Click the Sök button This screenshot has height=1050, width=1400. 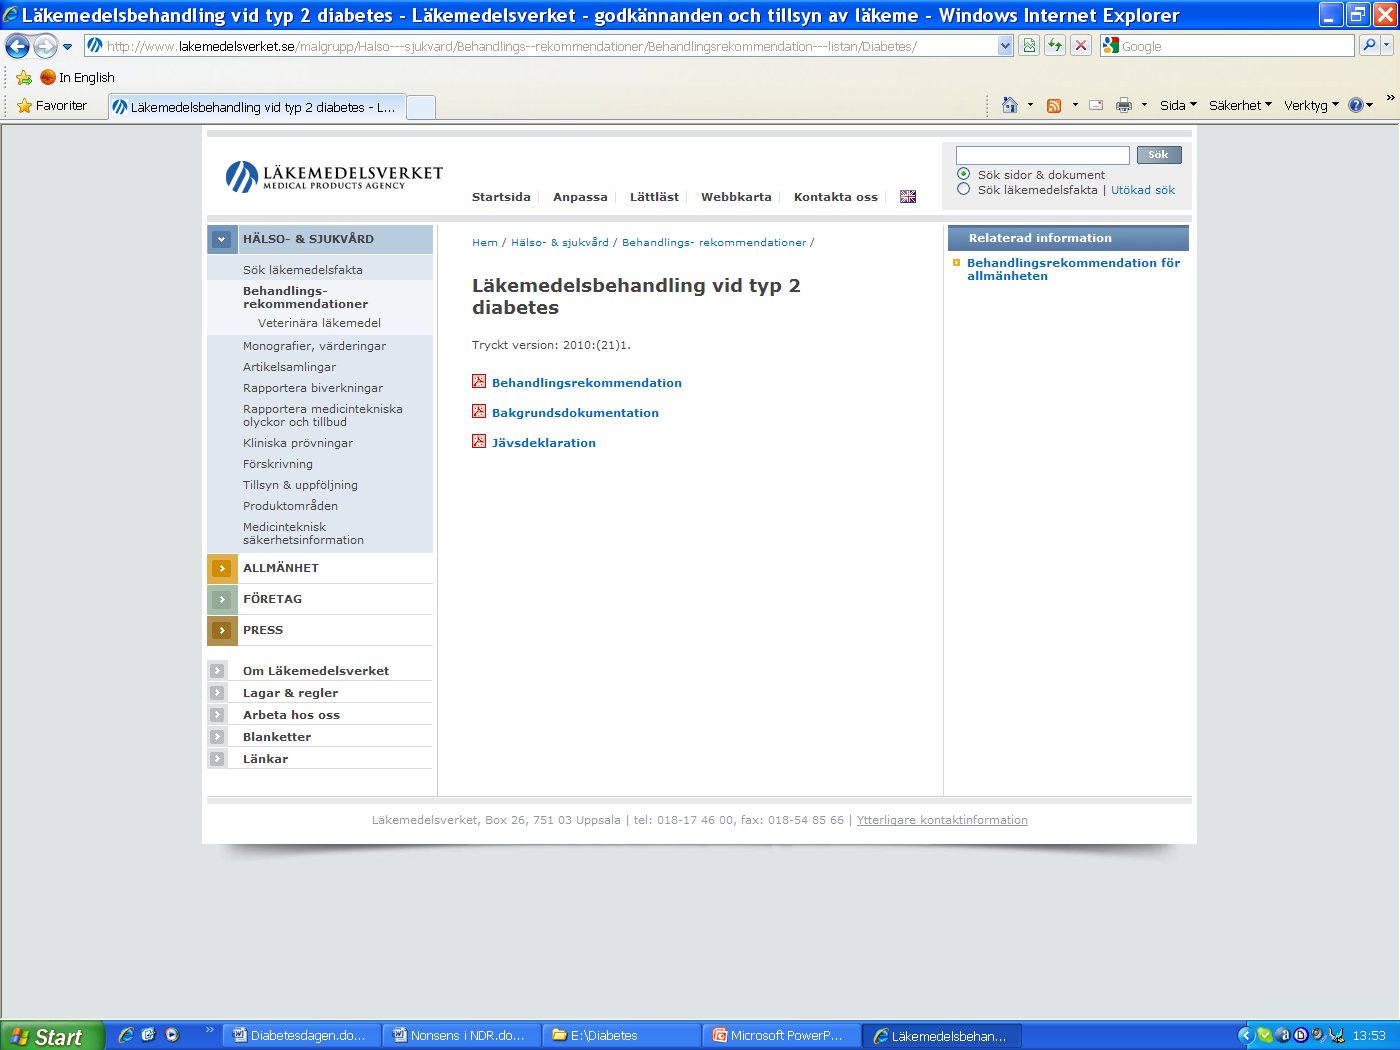pos(1159,155)
